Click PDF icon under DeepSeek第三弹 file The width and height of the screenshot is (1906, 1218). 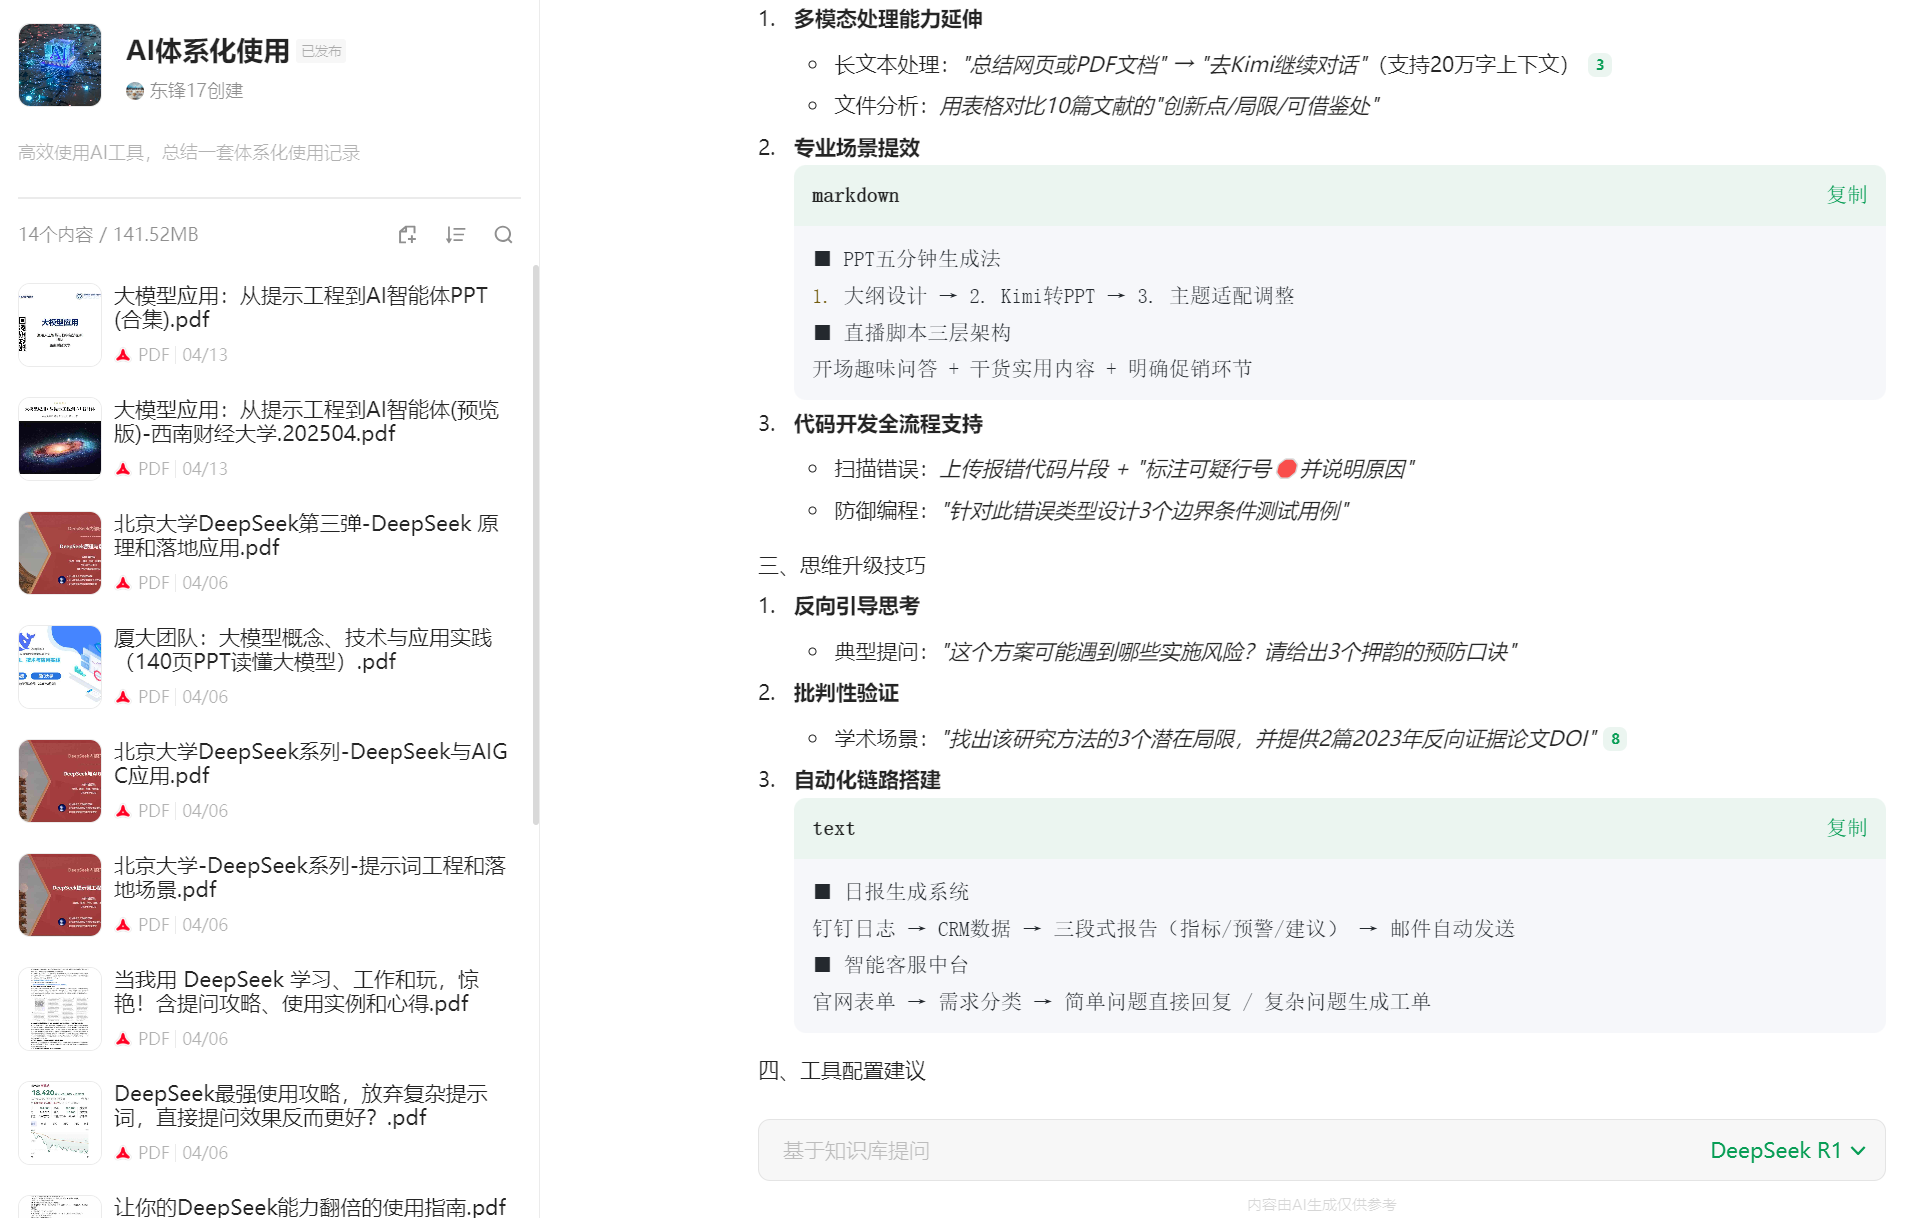[123, 583]
